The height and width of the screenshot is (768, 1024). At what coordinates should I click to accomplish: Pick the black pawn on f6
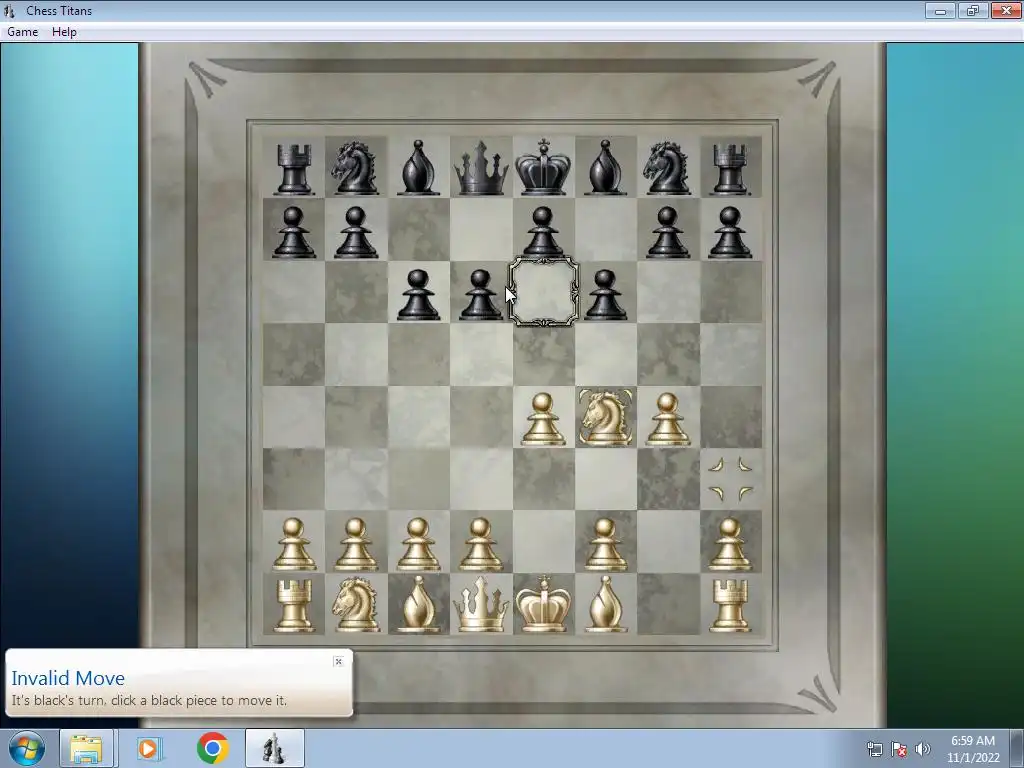click(x=605, y=295)
